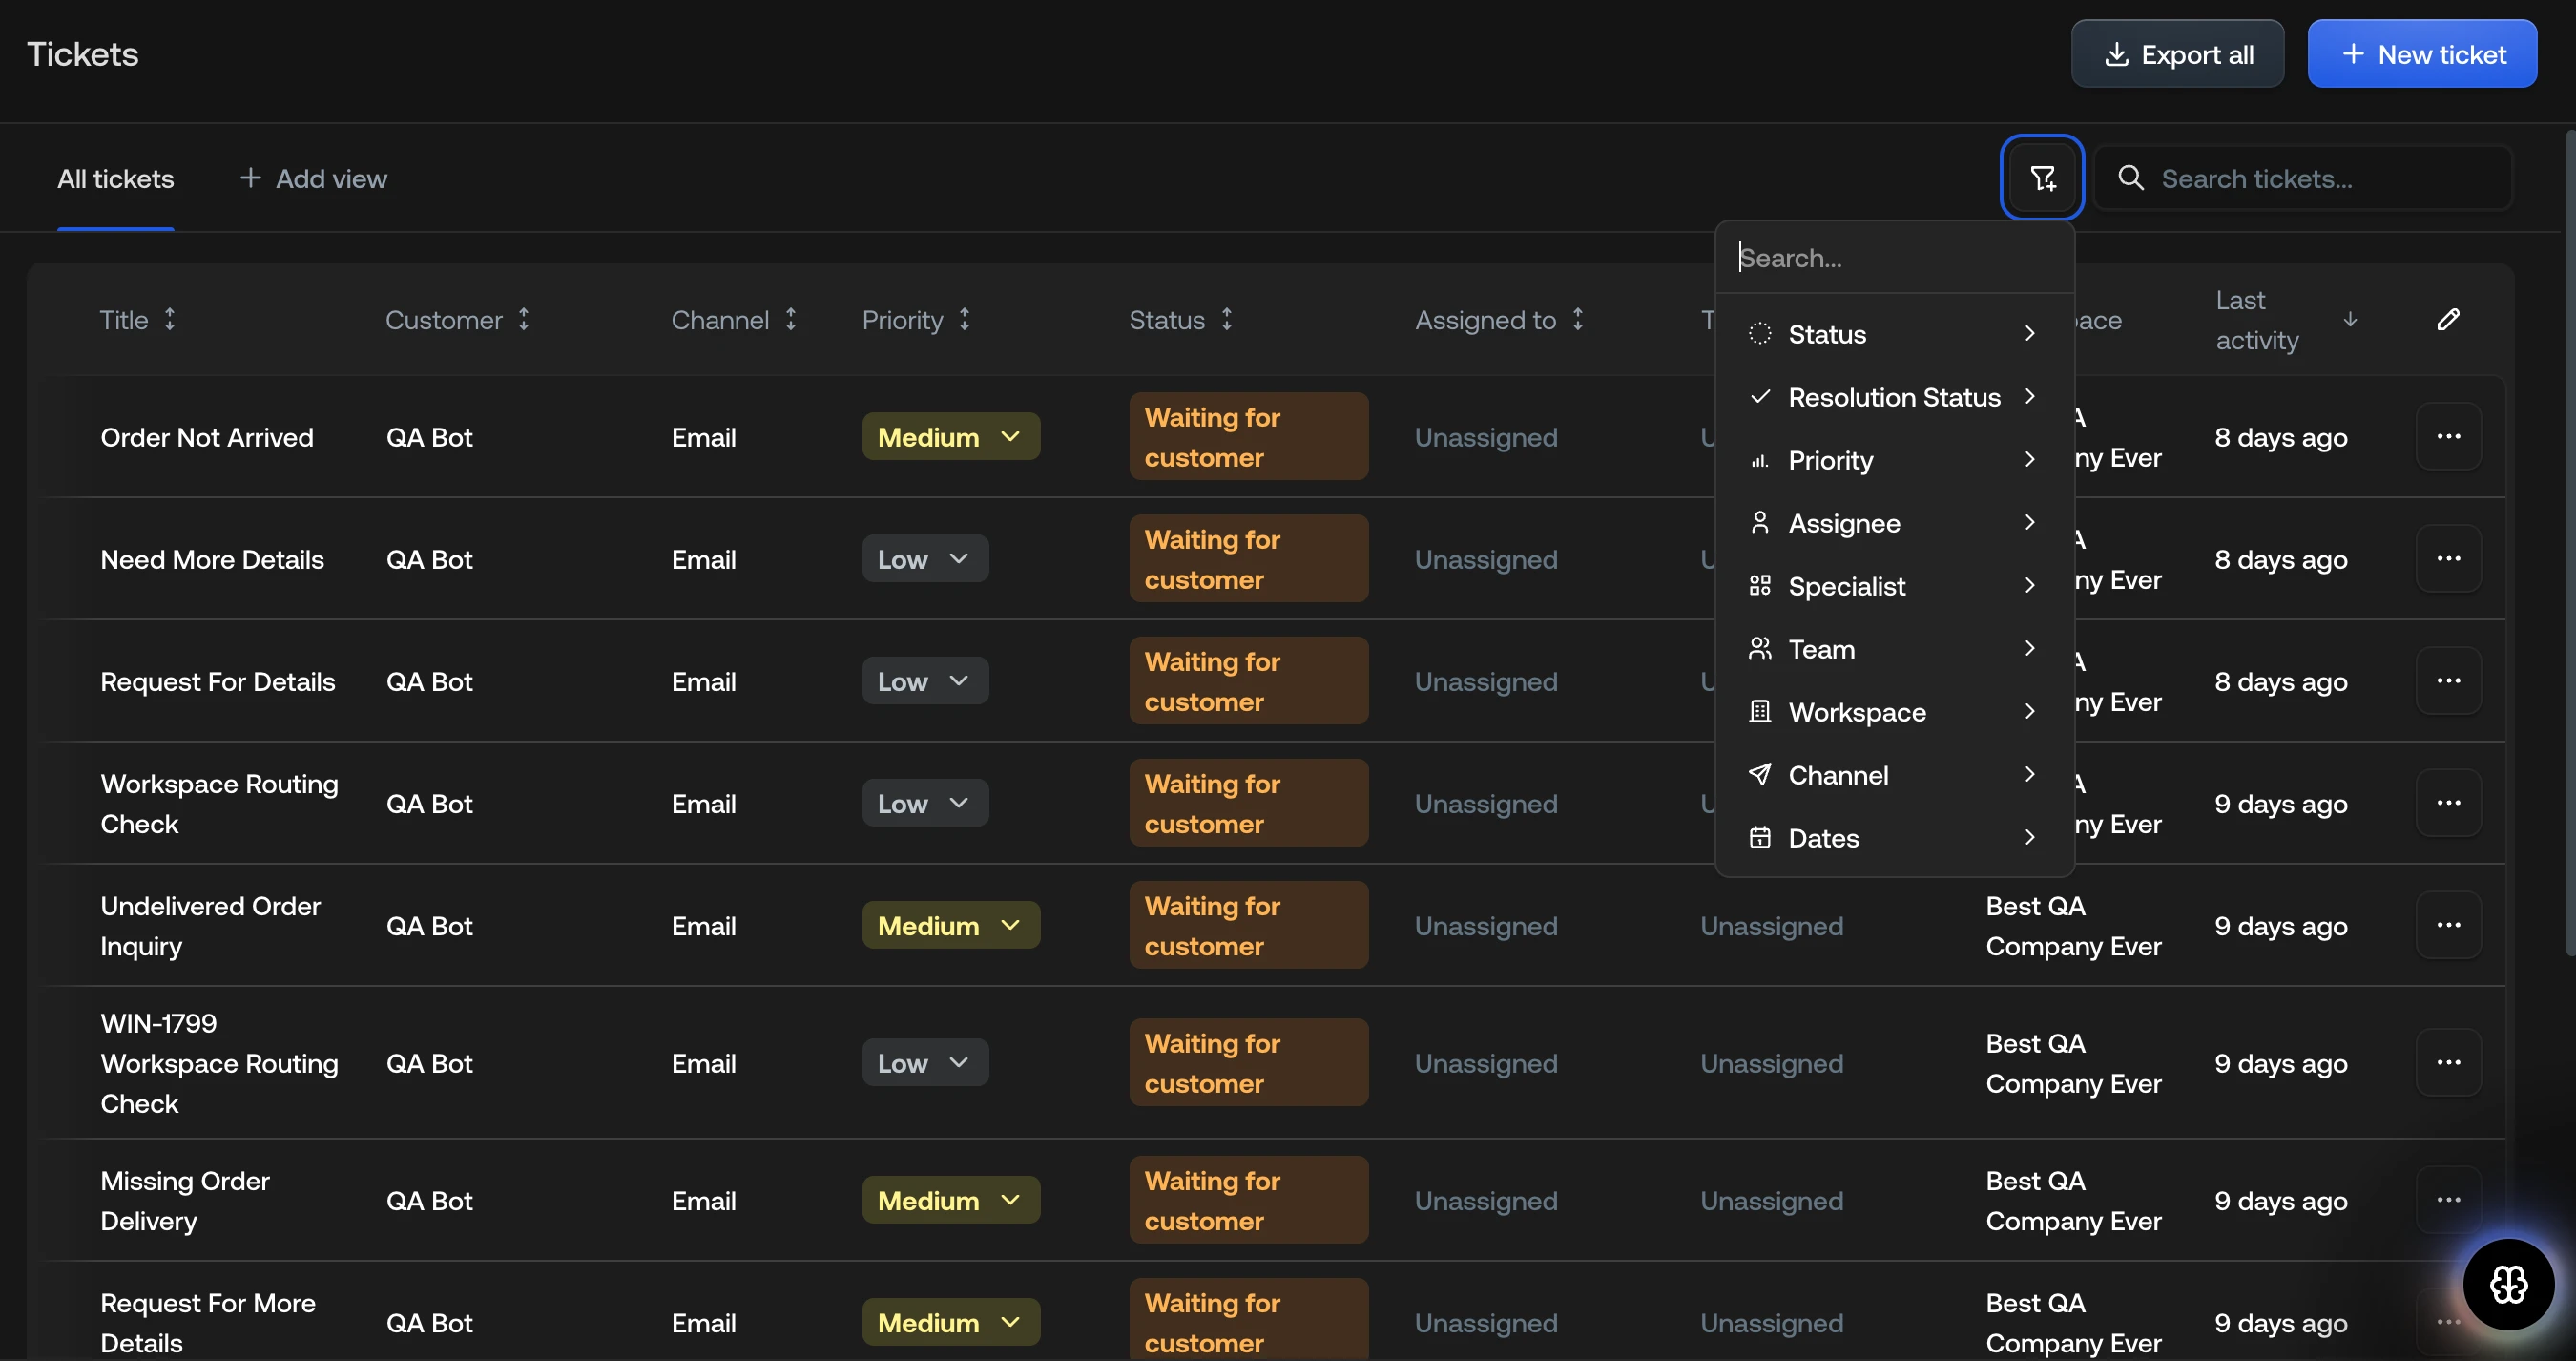
Task: Sort by Status column arrows
Action: coord(1226,319)
